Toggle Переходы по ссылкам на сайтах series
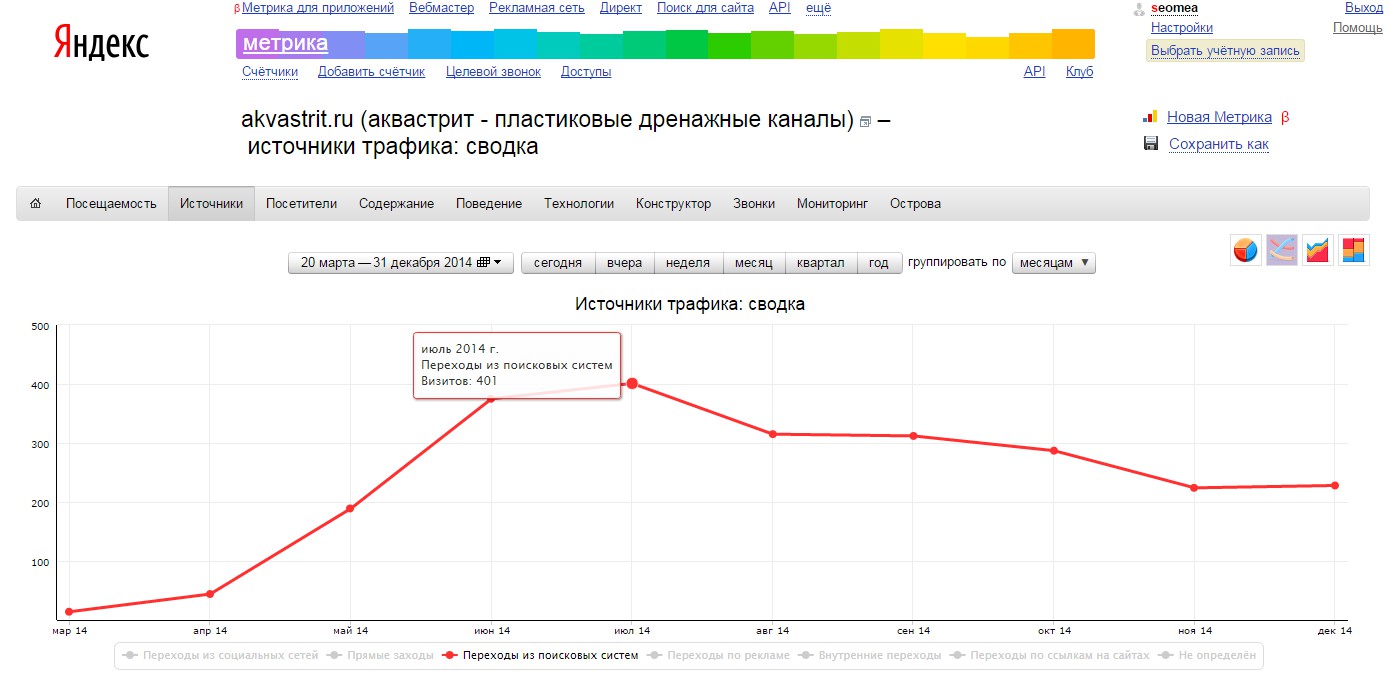 [1050, 656]
